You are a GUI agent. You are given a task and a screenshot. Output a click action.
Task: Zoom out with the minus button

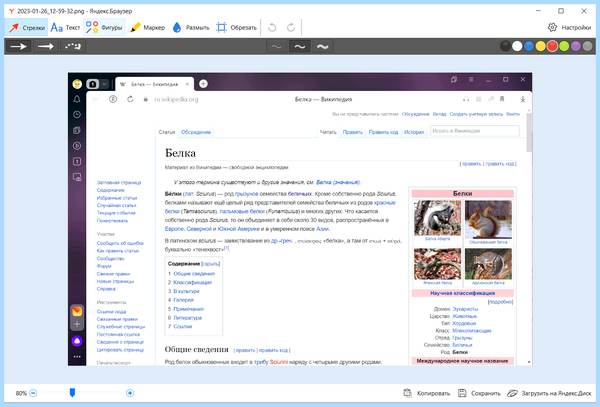coord(33,393)
